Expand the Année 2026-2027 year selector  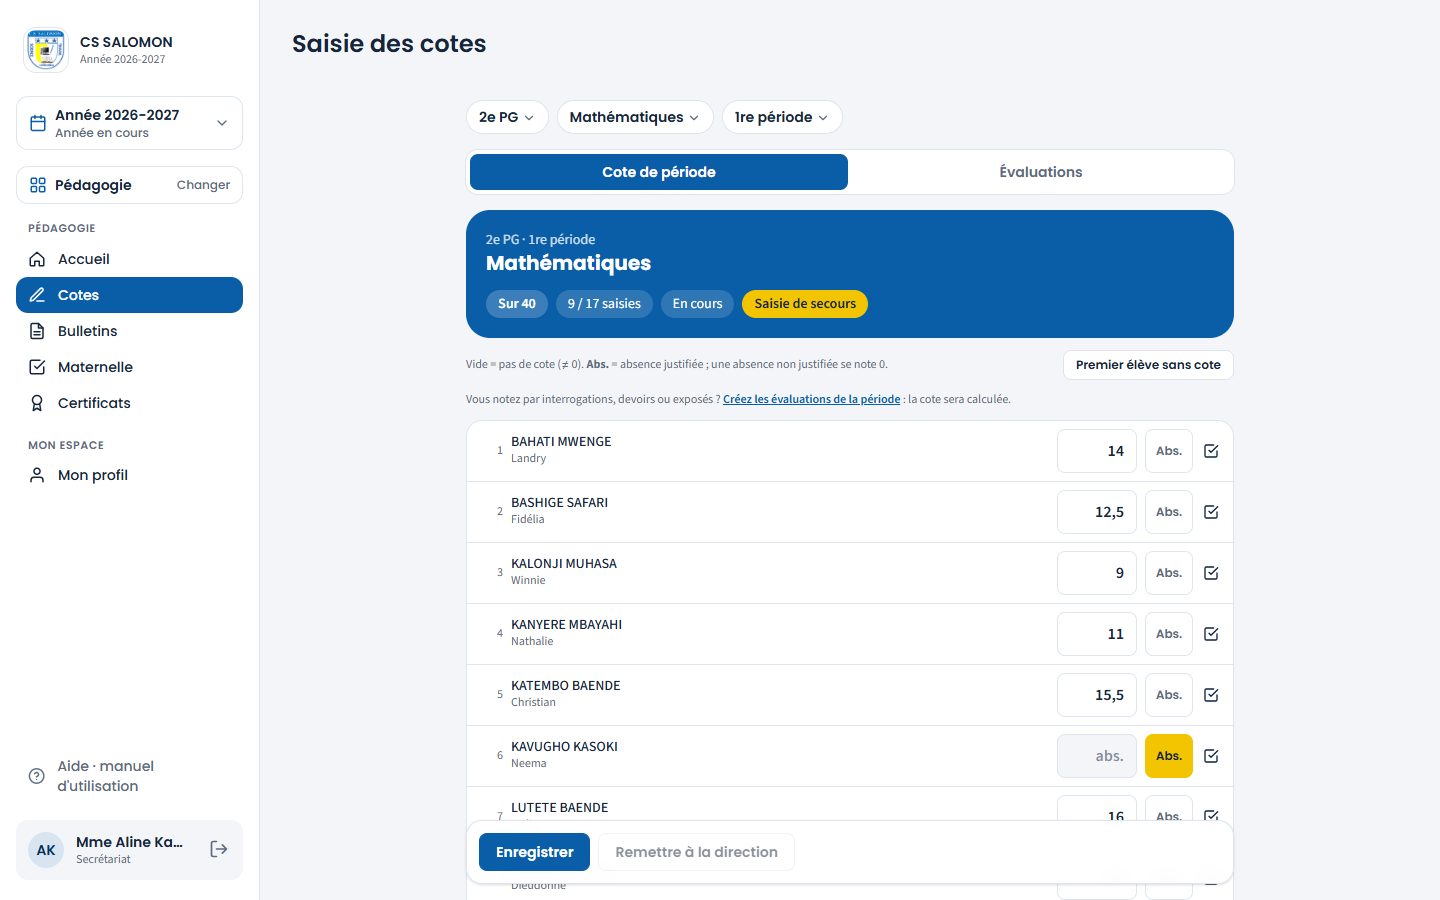tap(129, 123)
